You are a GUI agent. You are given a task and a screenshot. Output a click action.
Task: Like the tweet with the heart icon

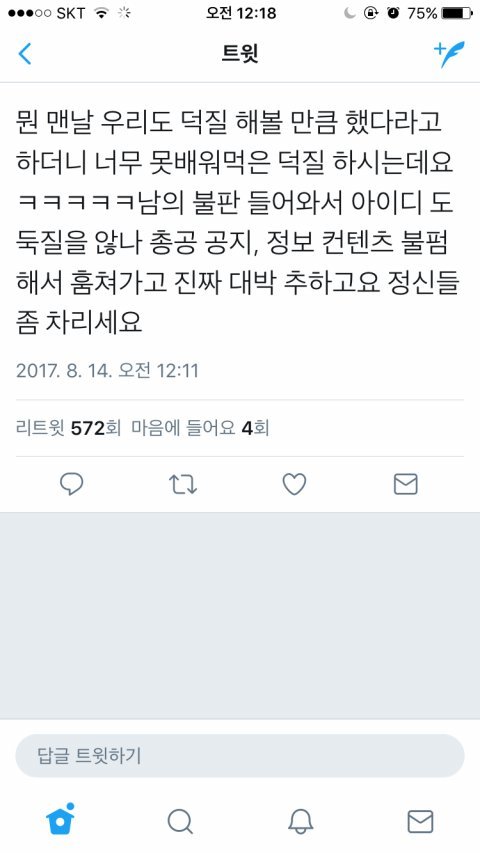click(x=294, y=484)
